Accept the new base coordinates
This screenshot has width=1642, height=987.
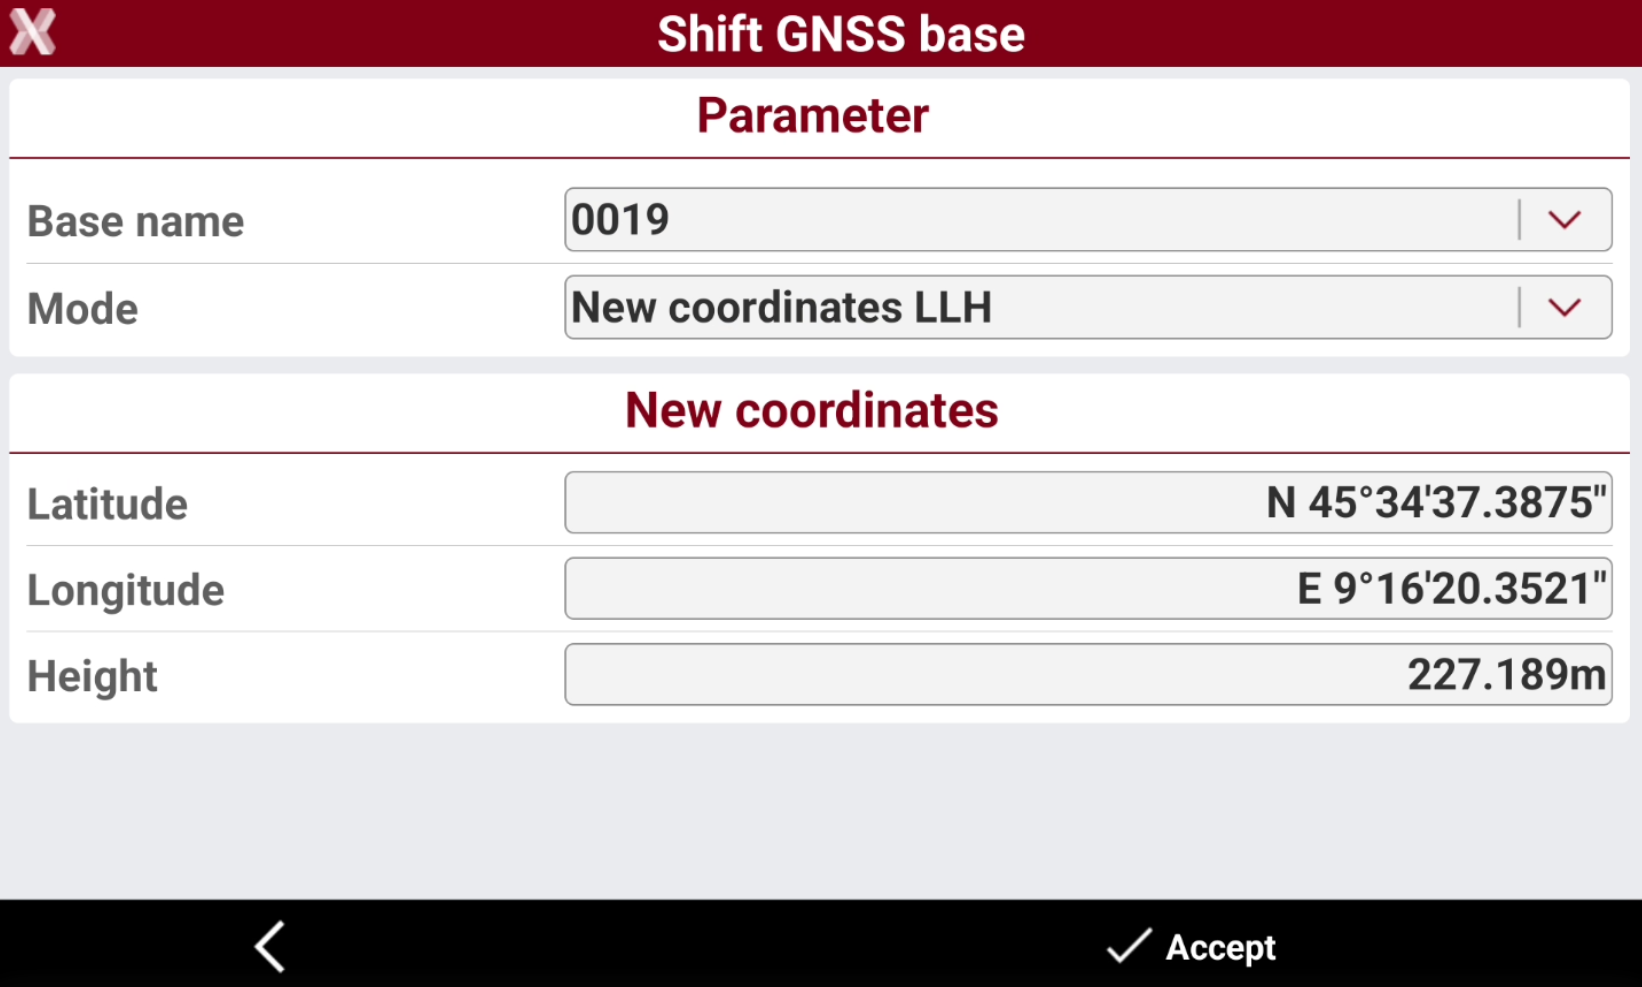1192,946
